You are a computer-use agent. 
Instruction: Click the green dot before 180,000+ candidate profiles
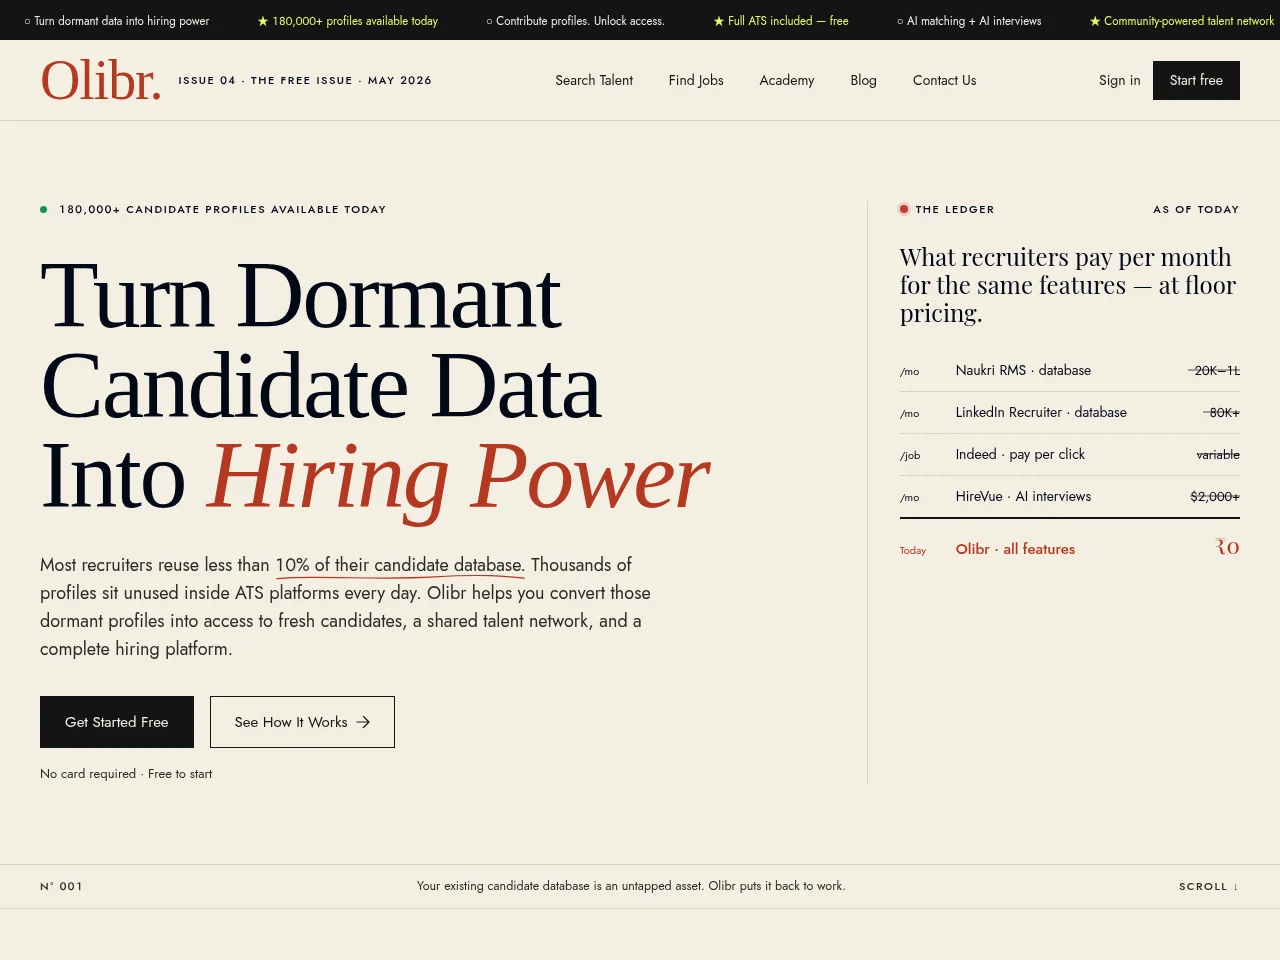(44, 209)
